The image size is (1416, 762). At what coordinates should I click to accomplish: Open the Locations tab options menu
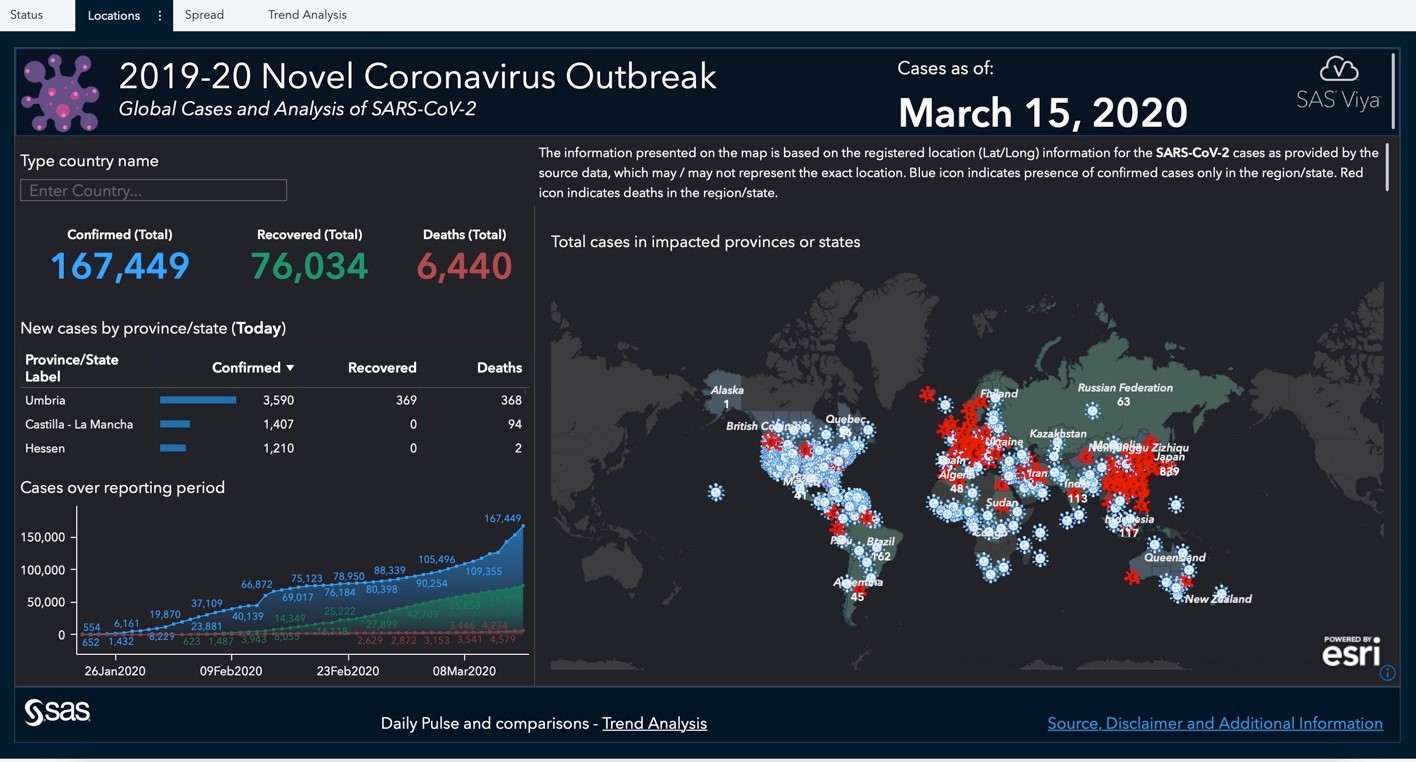click(160, 16)
